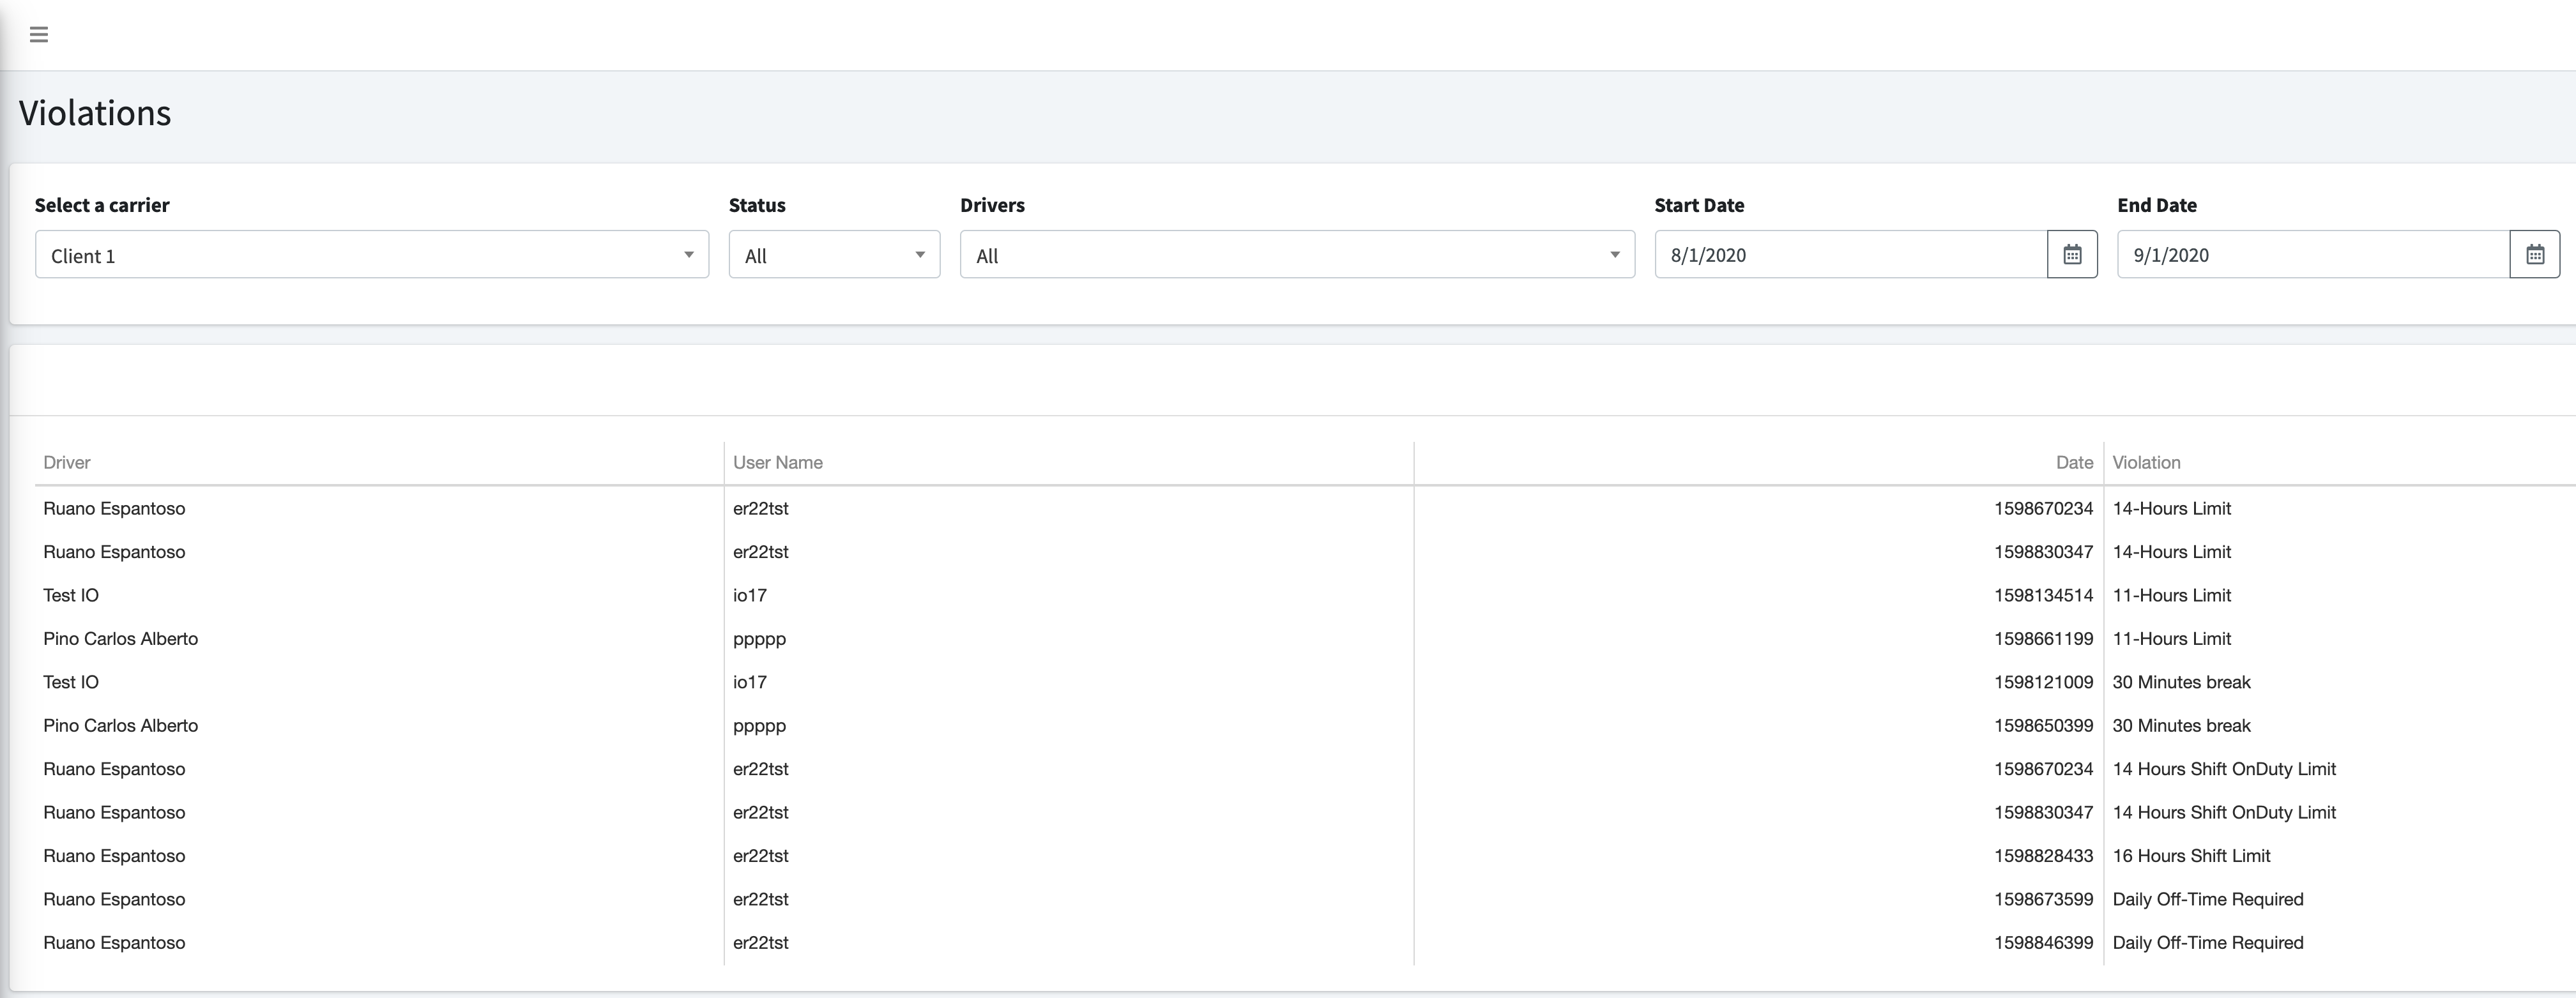
Task: Sort by the User Name column header
Action: pyautogui.click(x=778, y=462)
